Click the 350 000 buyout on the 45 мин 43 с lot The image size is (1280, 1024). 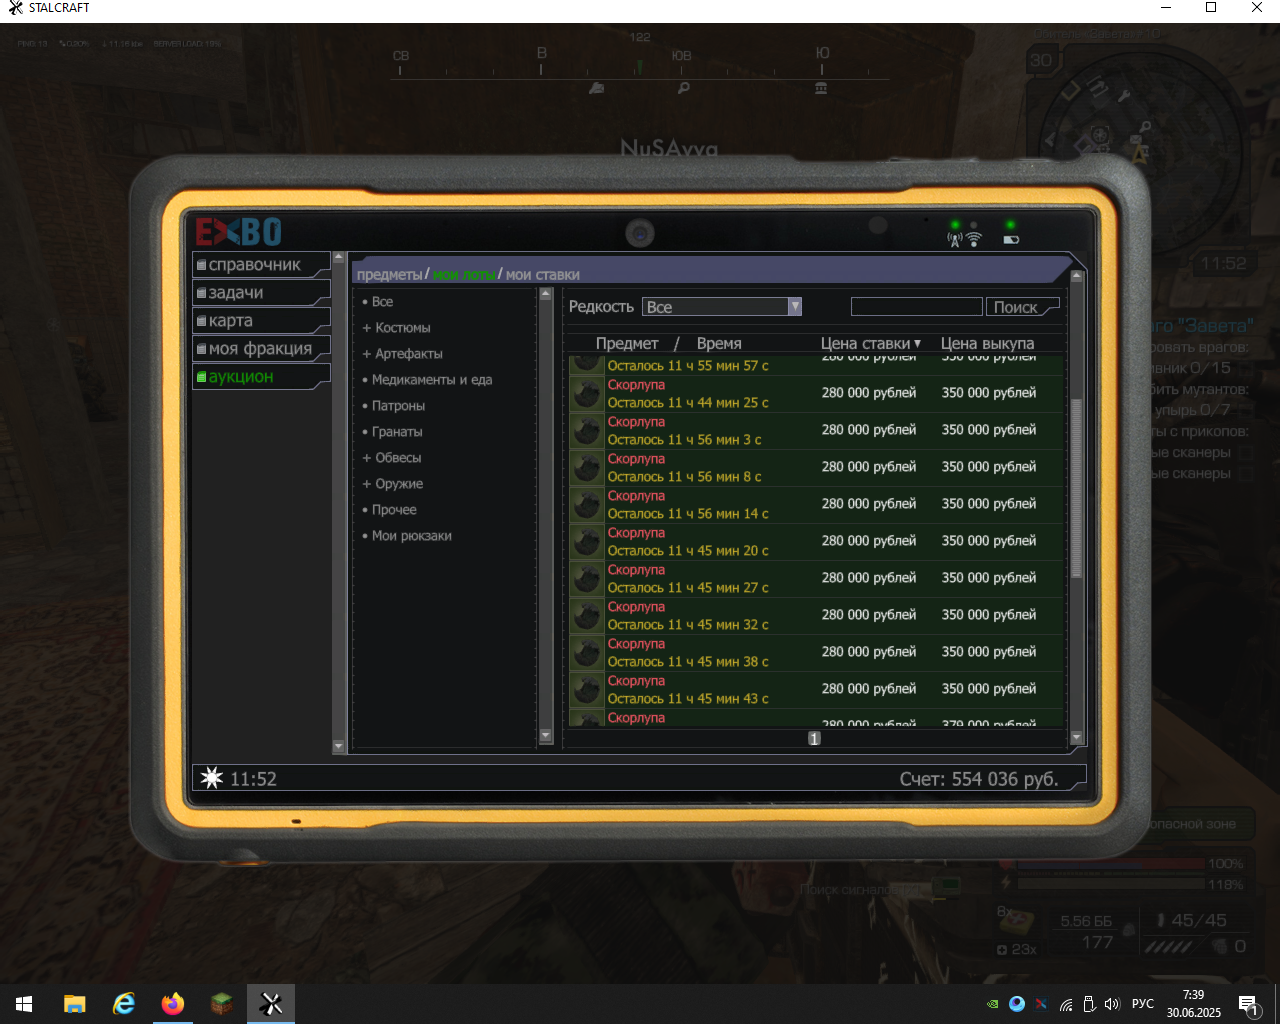coord(989,689)
